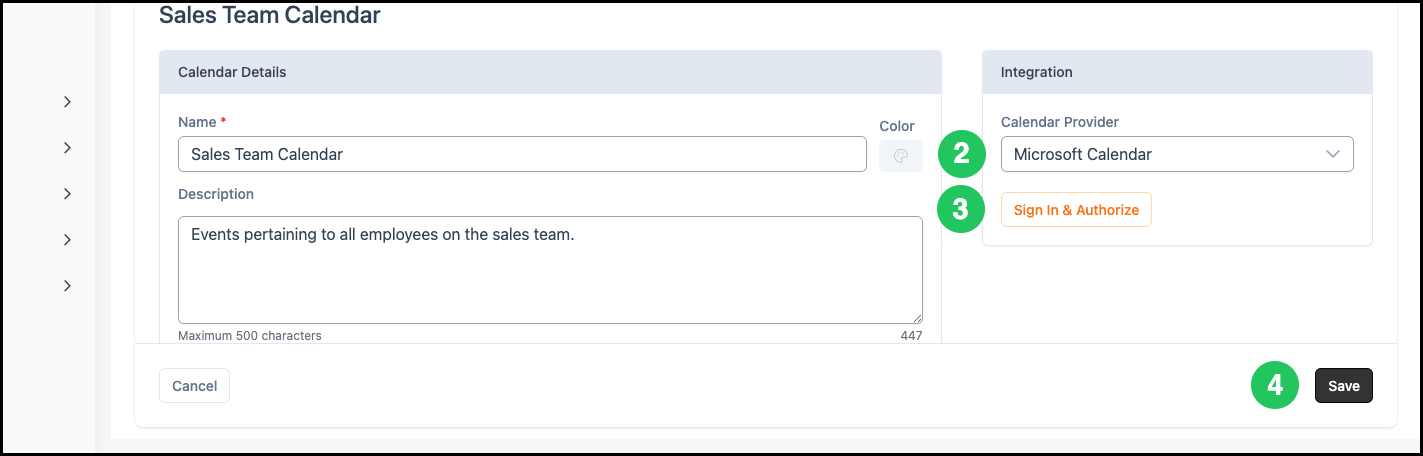Expand the first sidebar chevron
The height and width of the screenshot is (456, 1423).
[x=67, y=102]
